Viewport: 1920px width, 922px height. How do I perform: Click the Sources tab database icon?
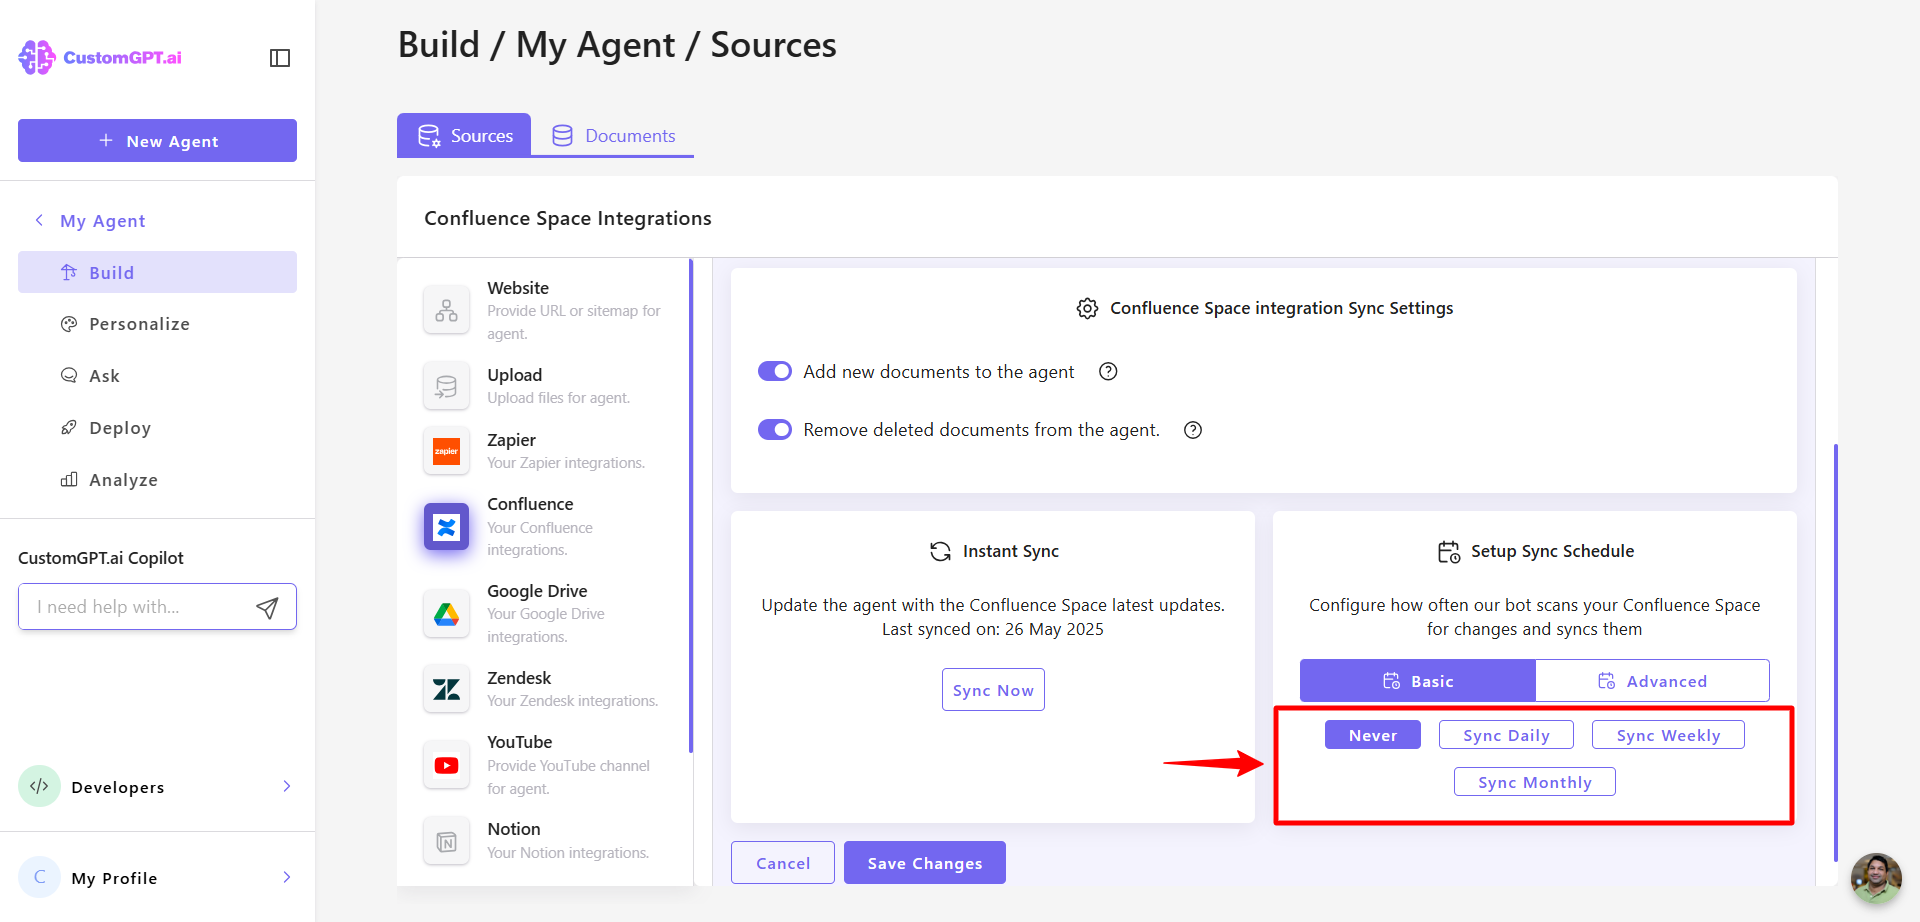point(429,136)
